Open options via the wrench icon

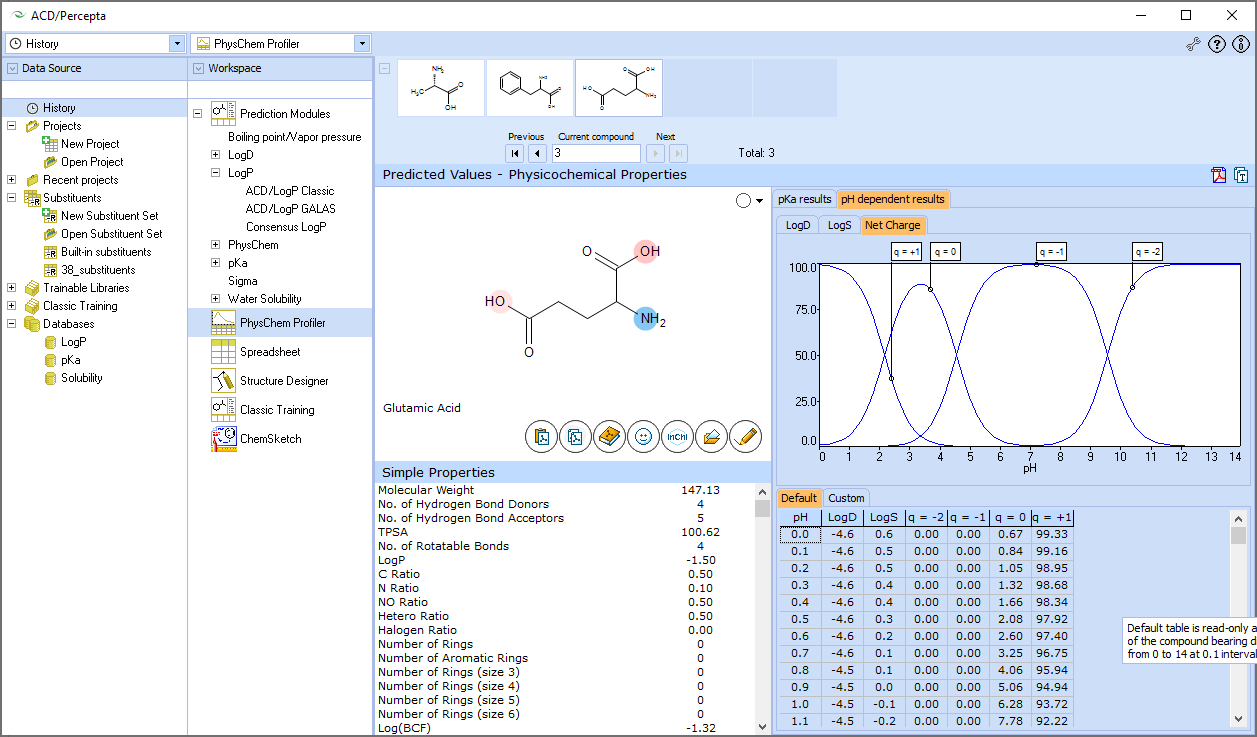click(1192, 44)
